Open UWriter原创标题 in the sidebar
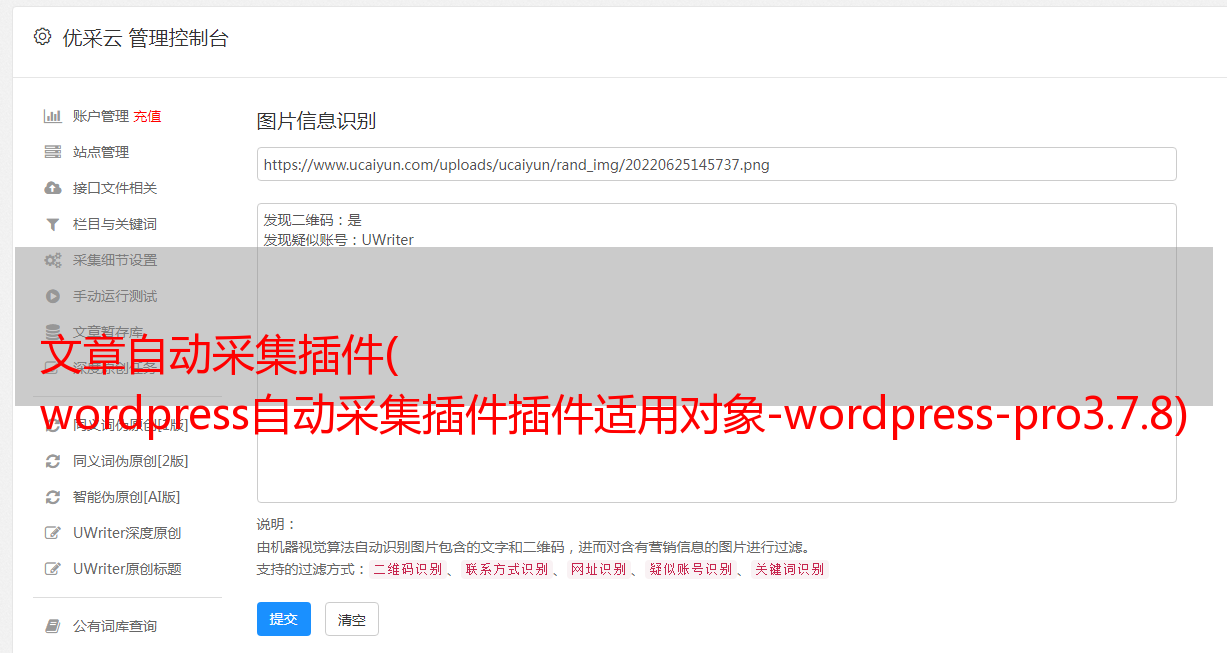Viewport: 1227px width, 653px height. [127, 569]
